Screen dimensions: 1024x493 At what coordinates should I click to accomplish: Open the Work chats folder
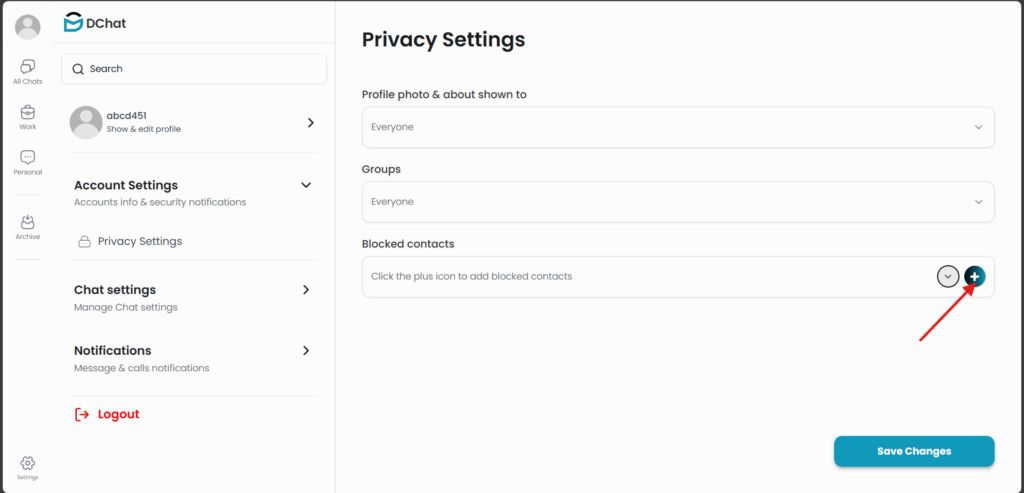click(28, 117)
